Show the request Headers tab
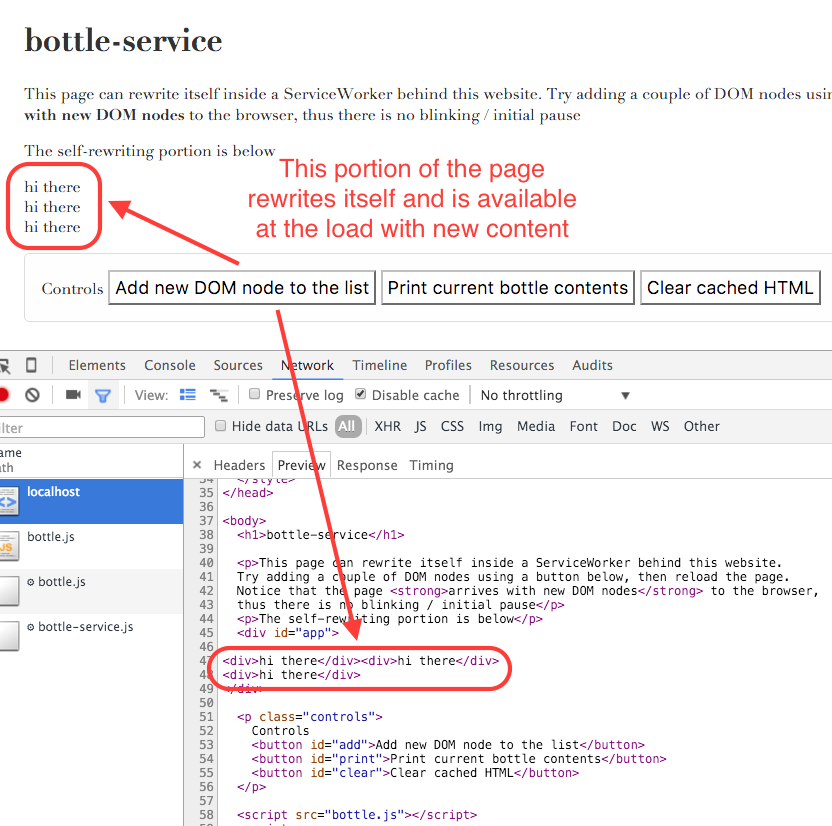832x826 pixels. [x=239, y=465]
